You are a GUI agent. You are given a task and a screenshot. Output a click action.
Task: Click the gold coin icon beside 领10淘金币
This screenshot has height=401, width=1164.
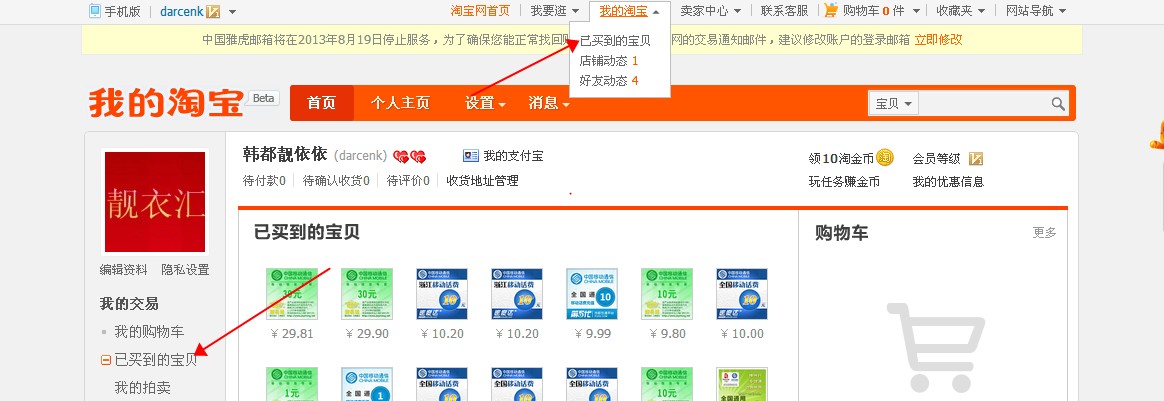(x=884, y=157)
